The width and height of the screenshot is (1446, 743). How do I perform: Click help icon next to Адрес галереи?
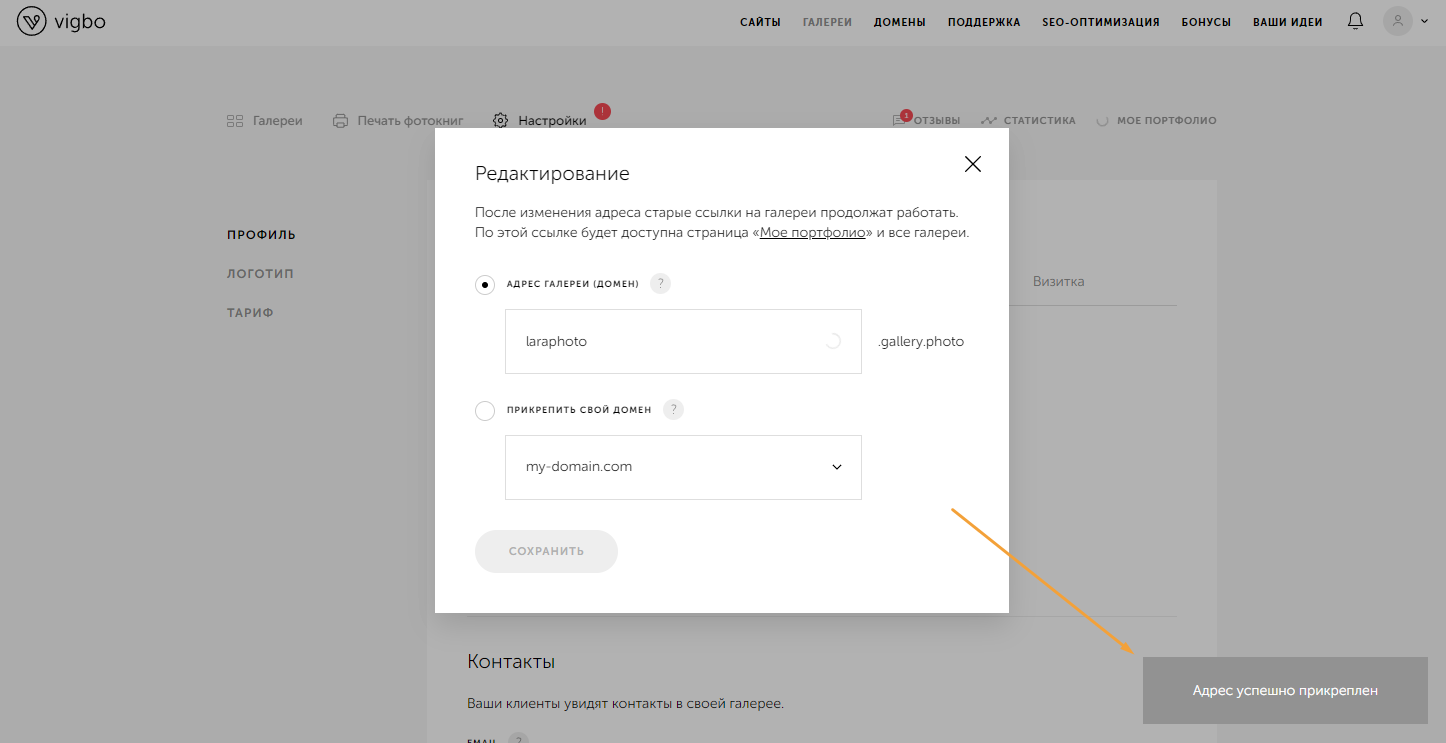(660, 284)
